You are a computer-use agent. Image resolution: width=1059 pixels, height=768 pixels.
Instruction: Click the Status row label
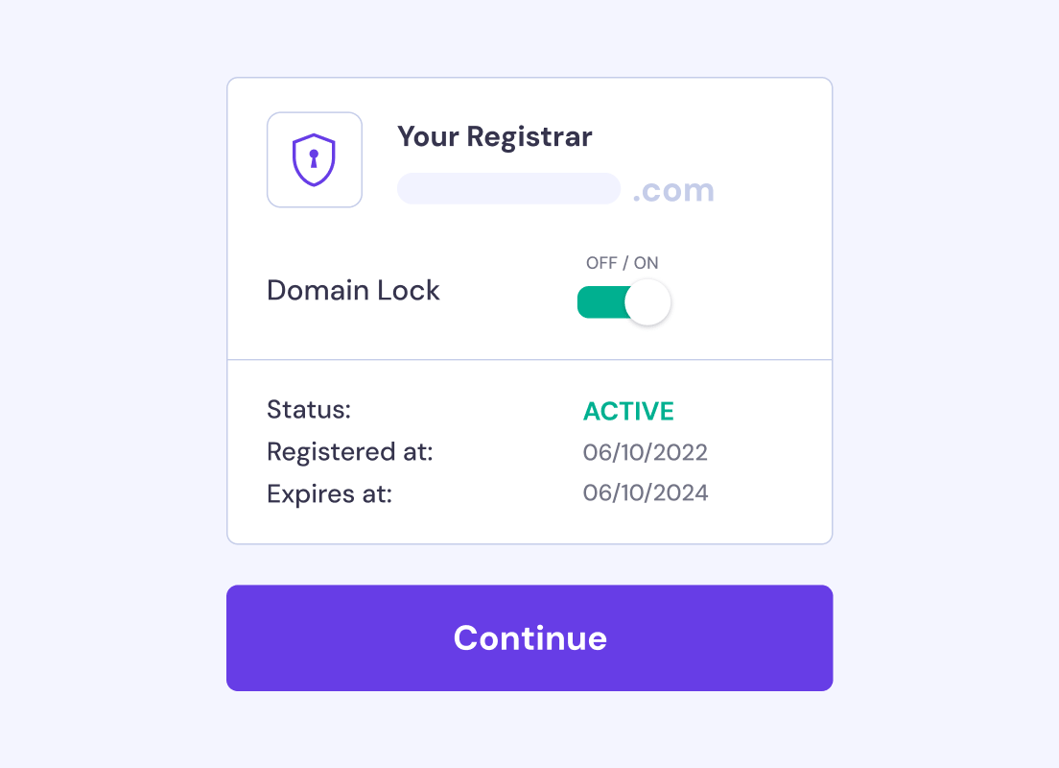309,410
